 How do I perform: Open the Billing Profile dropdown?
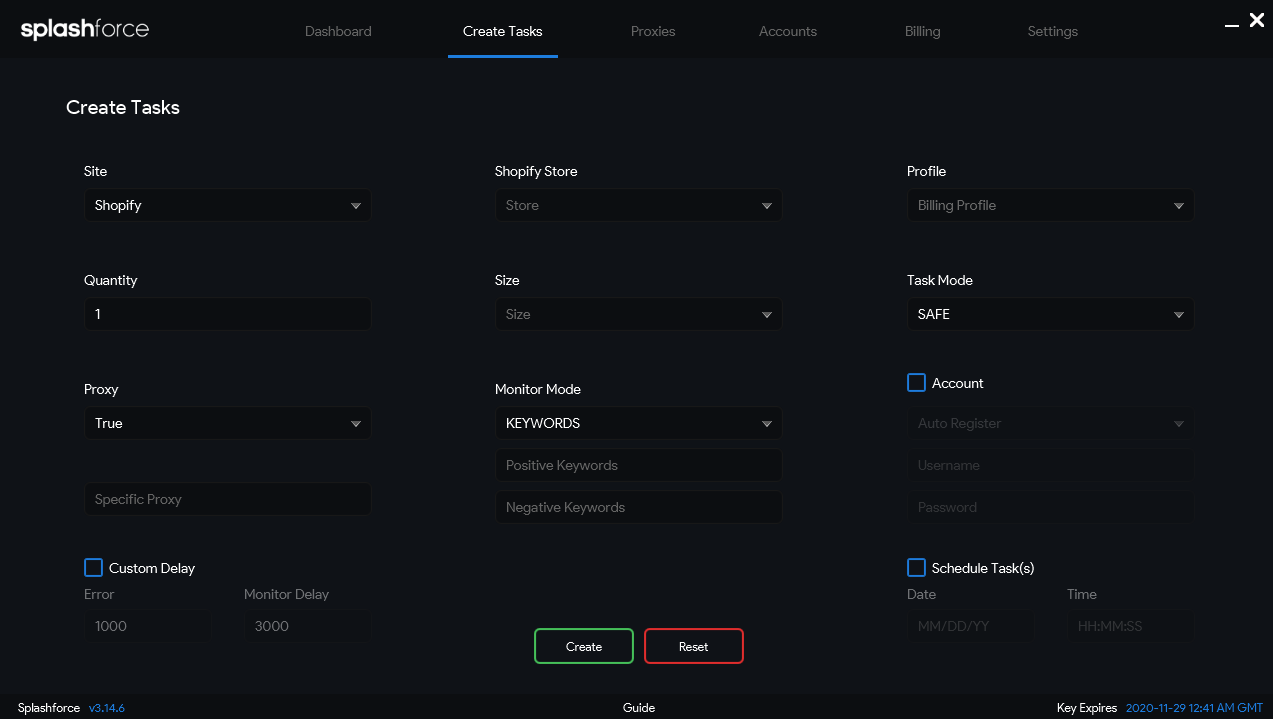pyautogui.click(x=1050, y=205)
